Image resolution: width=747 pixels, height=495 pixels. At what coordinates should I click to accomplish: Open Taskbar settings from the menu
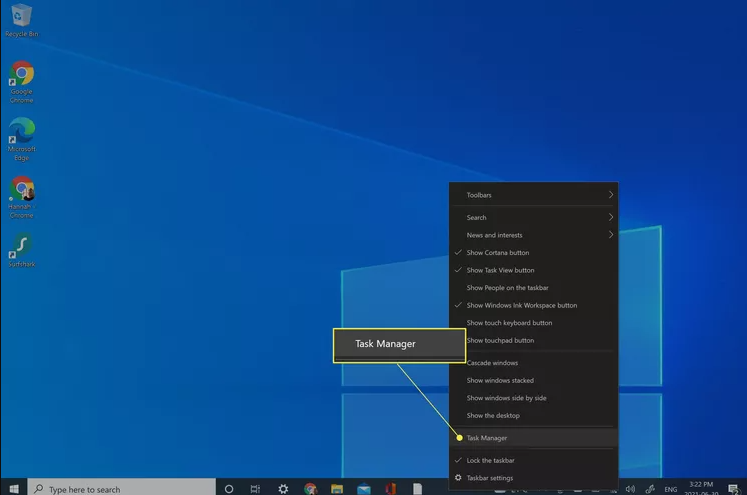pos(534,478)
